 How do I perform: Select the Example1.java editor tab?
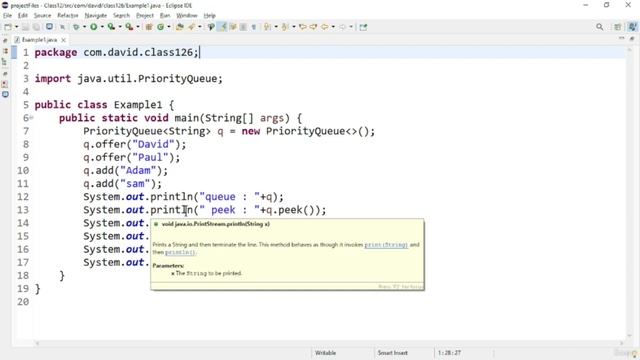pyautogui.click(x=39, y=40)
